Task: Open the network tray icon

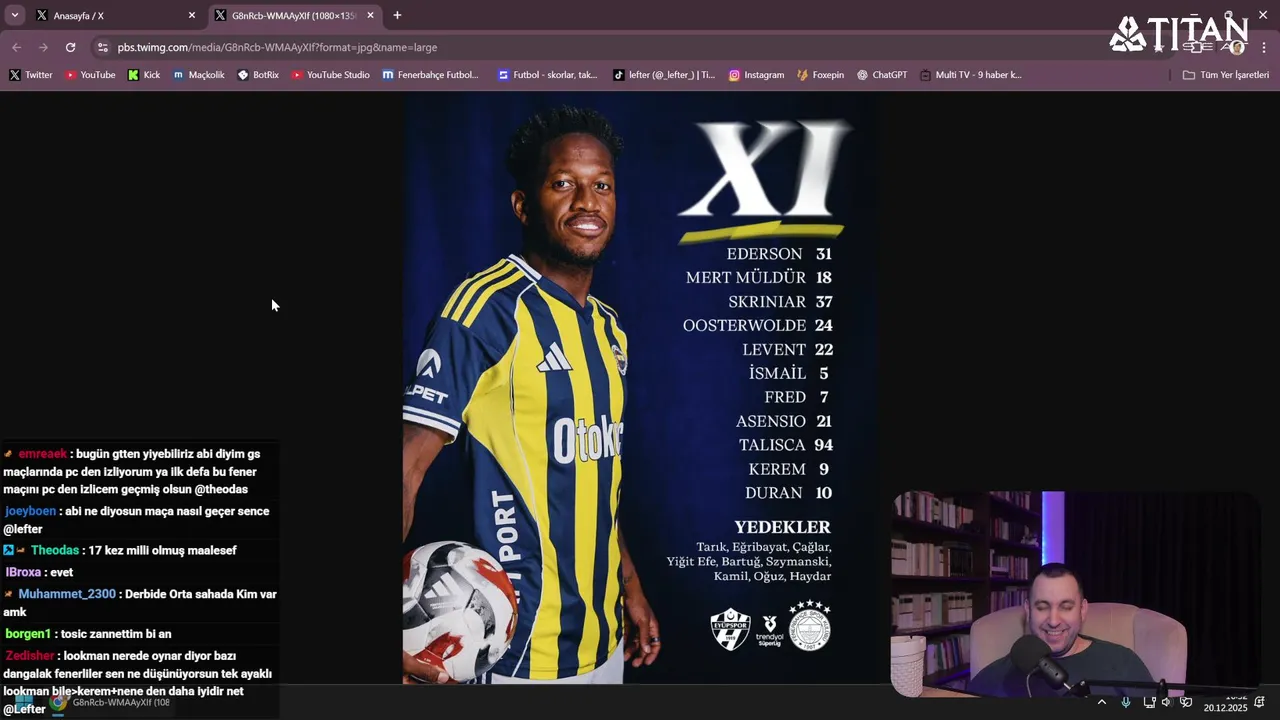Action: [x=1149, y=702]
